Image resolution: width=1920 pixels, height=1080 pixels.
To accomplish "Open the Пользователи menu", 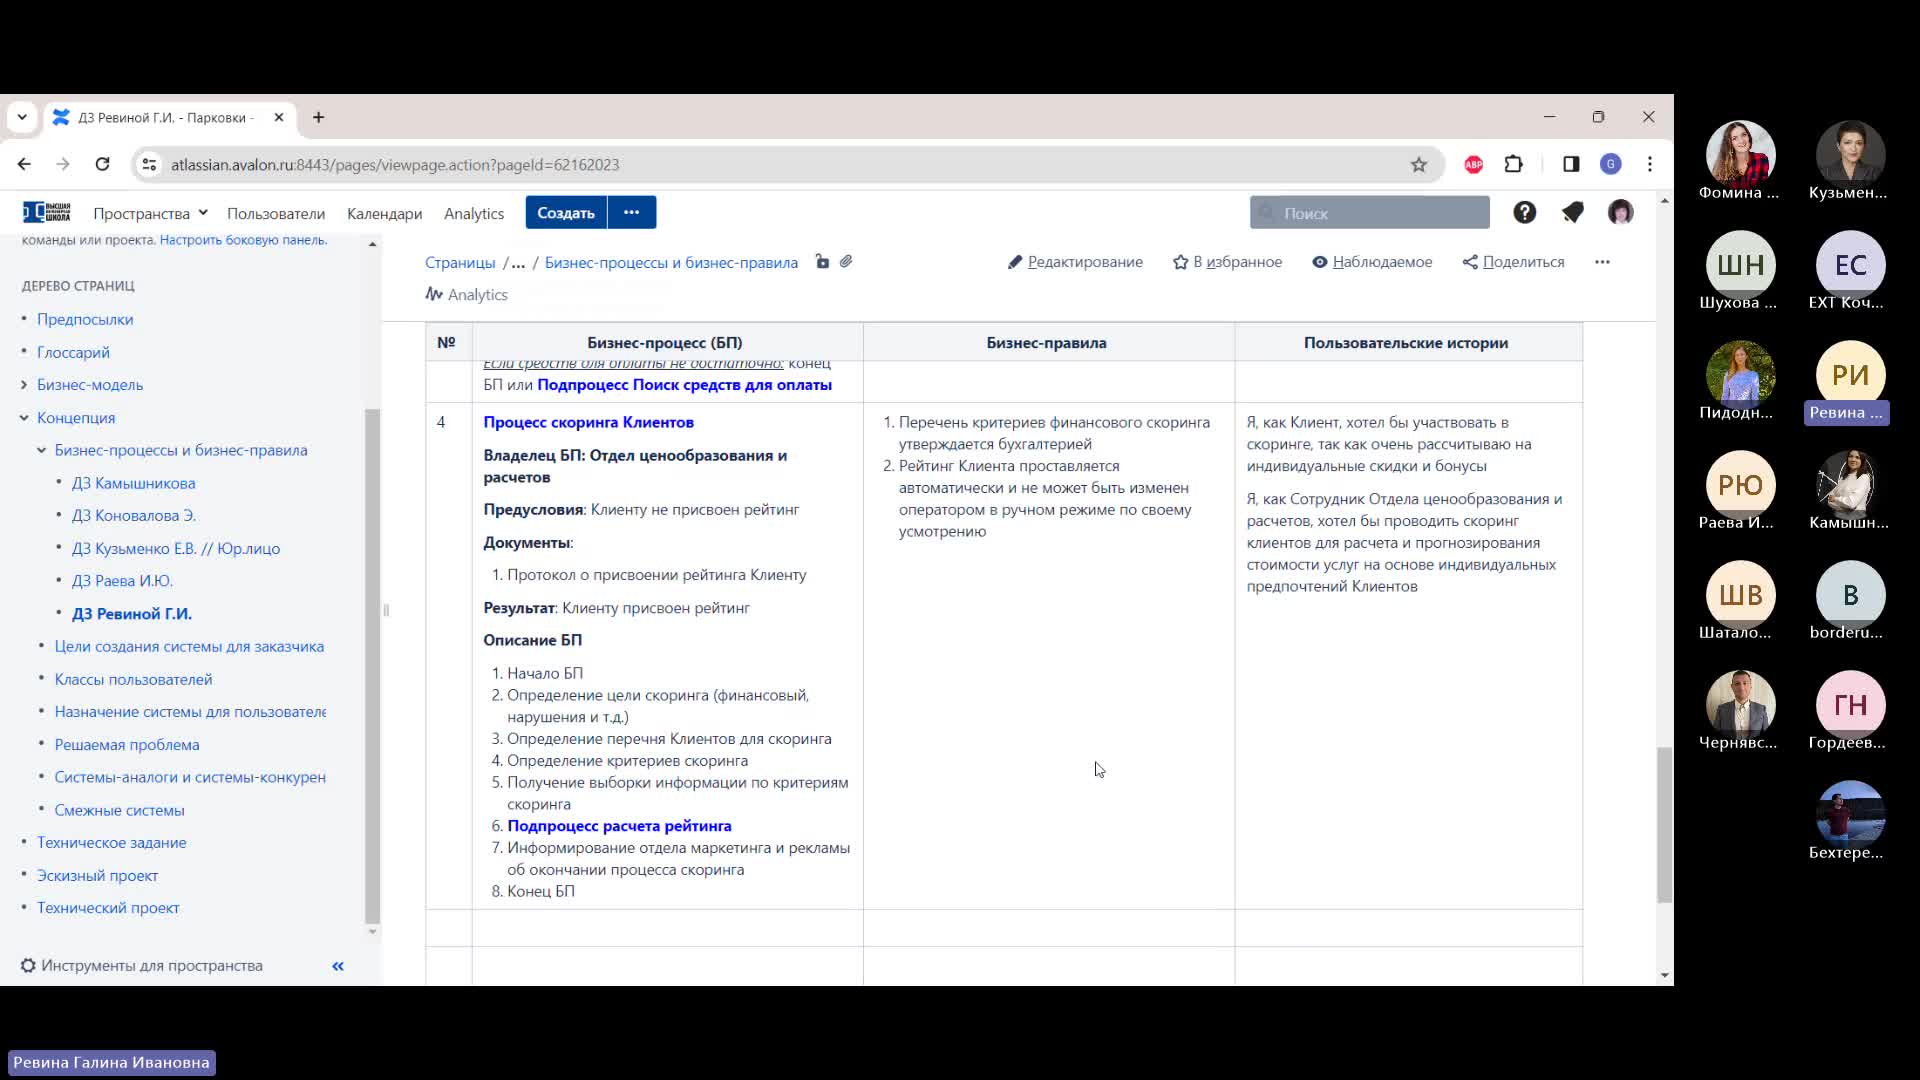I will pos(276,213).
